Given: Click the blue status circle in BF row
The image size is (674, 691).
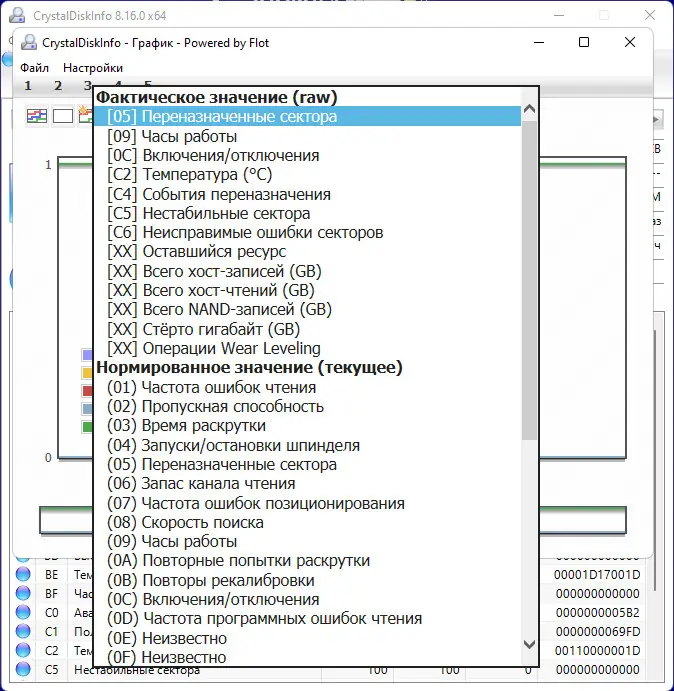Looking at the screenshot, I should [23, 593].
